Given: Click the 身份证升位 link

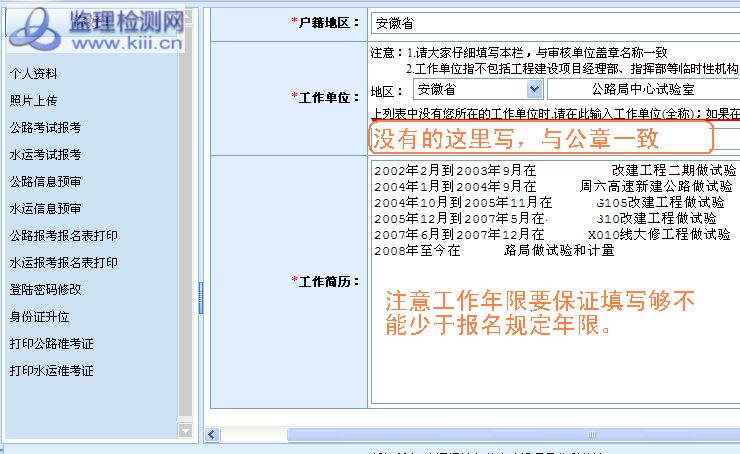Looking at the screenshot, I should coord(39,317).
